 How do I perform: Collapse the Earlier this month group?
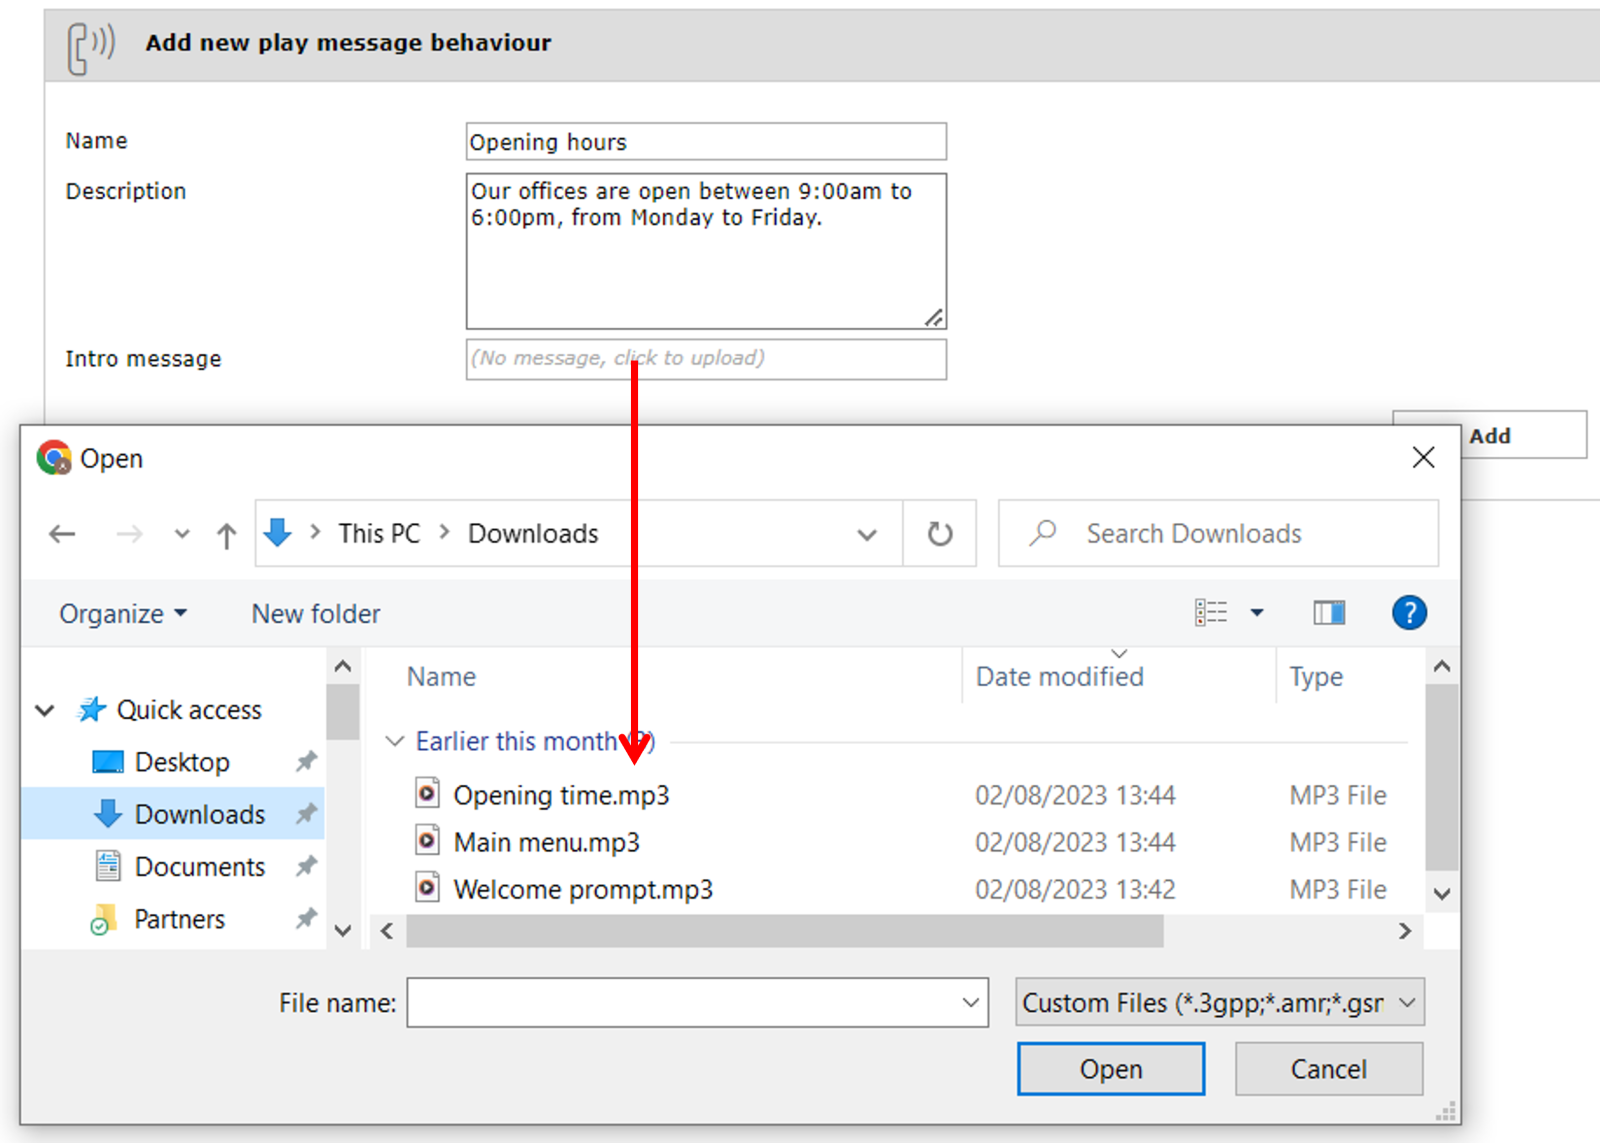point(395,741)
